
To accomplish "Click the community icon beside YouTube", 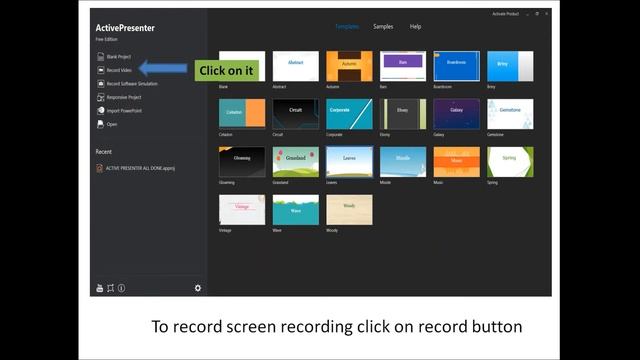I will click(110, 288).
